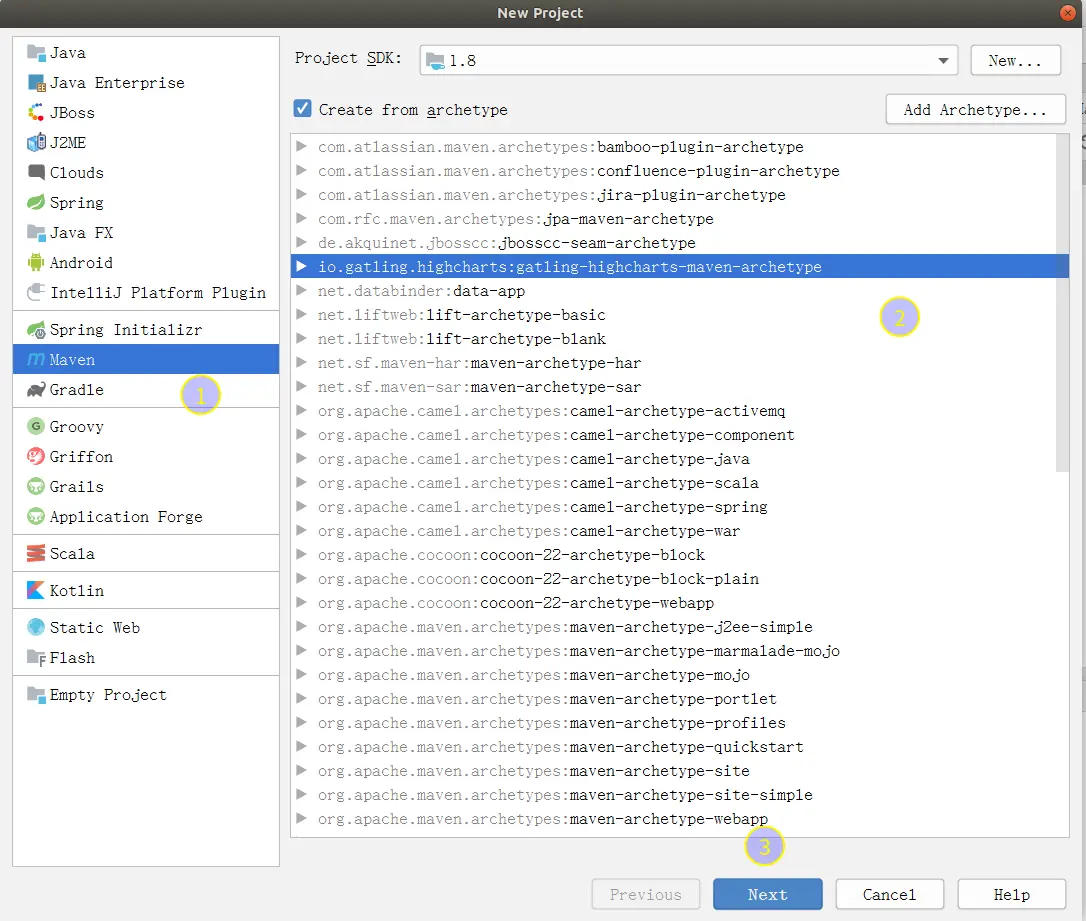Screen dimensions: 1086x921
Task: Click the Spring leaf icon
Action: [36, 202]
